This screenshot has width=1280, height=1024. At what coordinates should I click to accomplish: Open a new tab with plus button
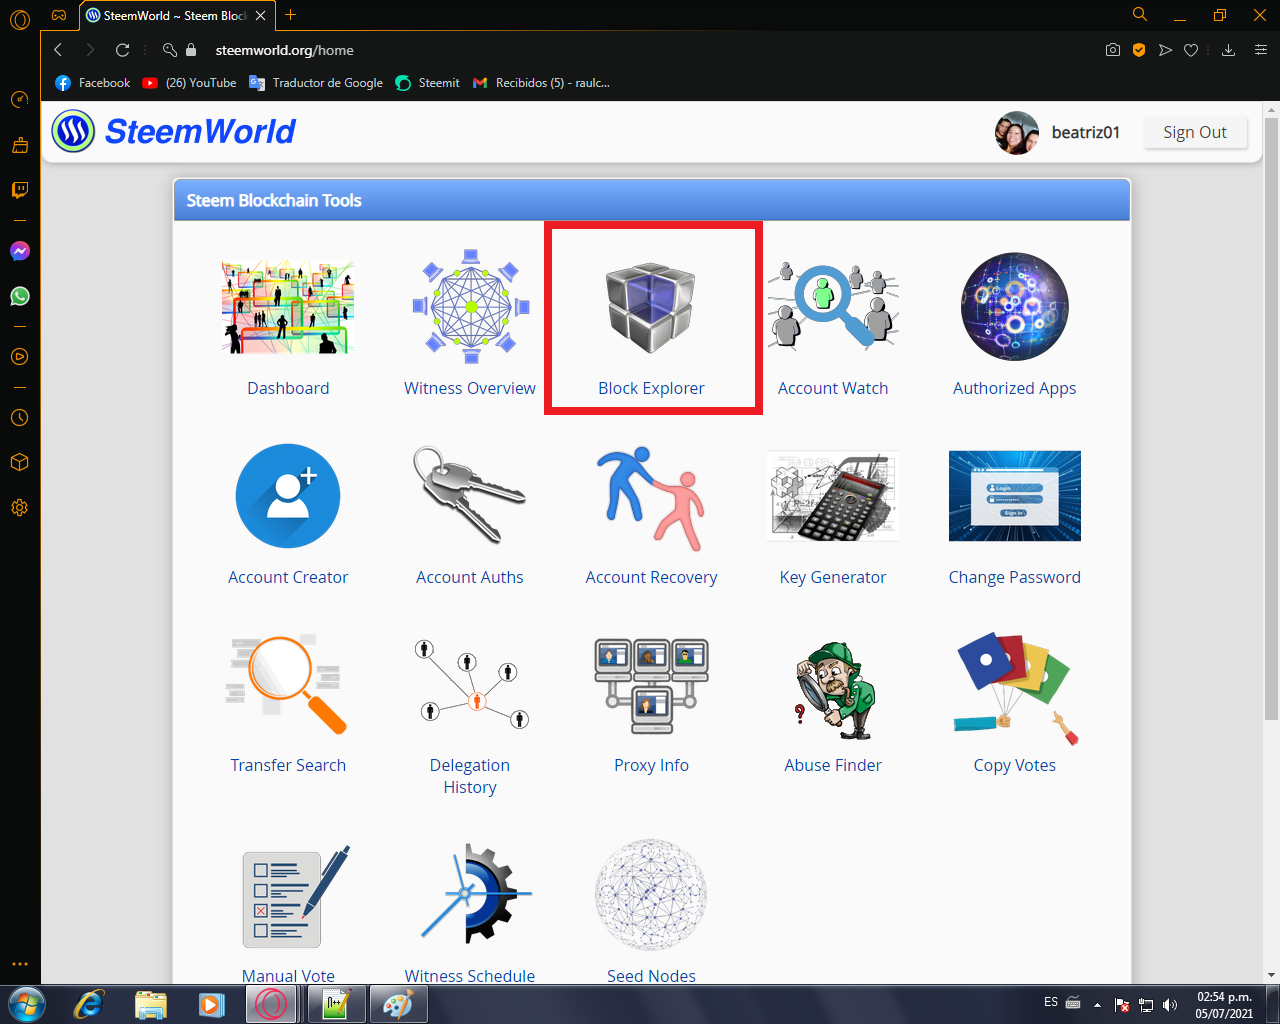(290, 14)
